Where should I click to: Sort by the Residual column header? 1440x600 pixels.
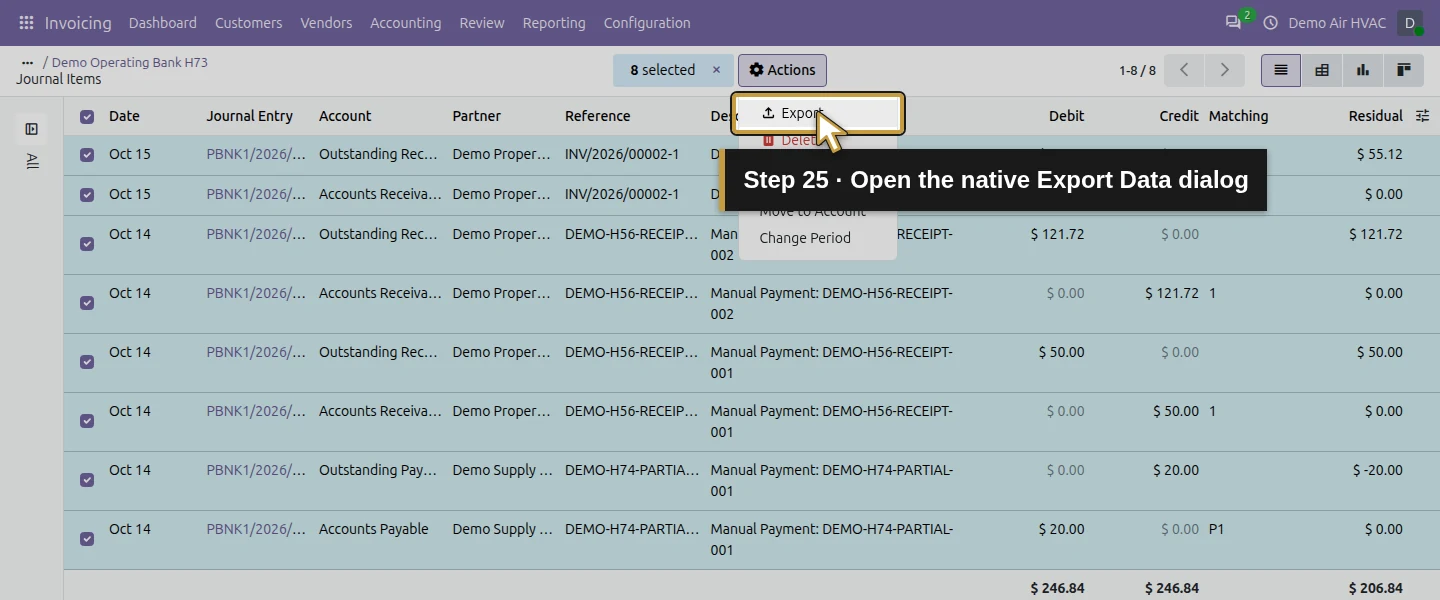click(x=1375, y=116)
